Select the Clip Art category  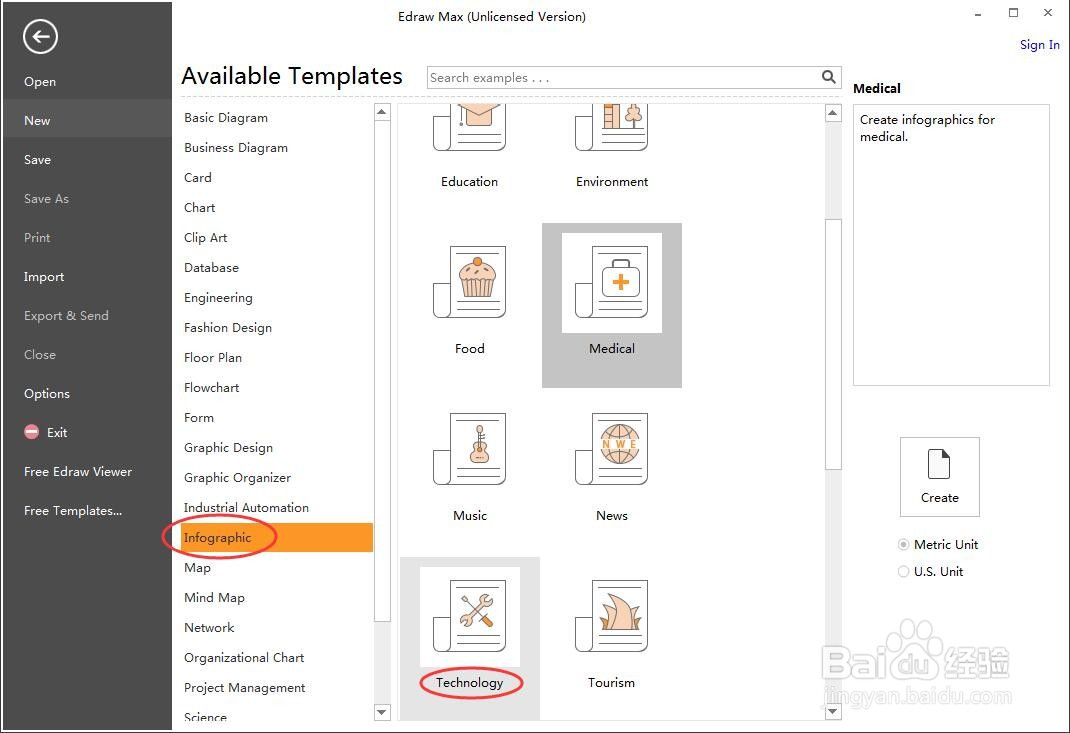pyautogui.click(x=205, y=238)
